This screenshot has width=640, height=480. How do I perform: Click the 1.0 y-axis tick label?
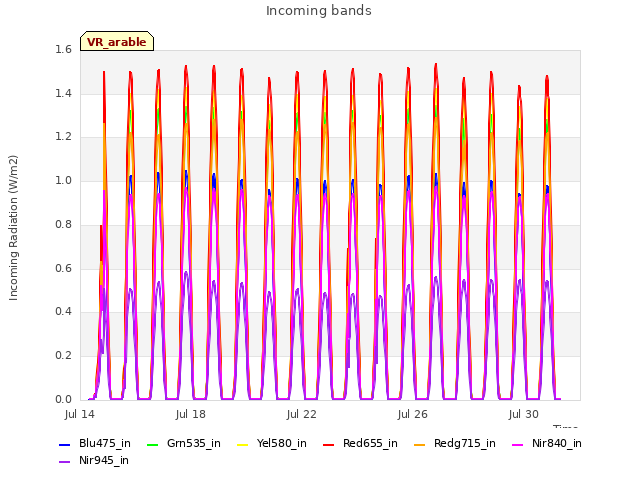point(63,181)
